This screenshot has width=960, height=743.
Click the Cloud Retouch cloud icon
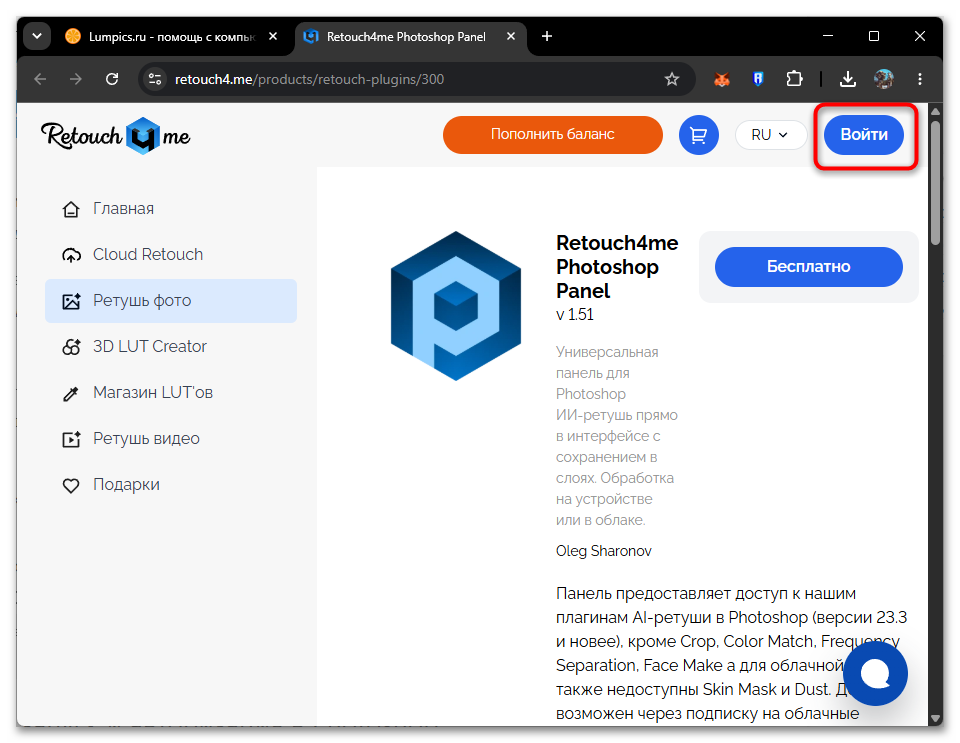pos(71,255)
